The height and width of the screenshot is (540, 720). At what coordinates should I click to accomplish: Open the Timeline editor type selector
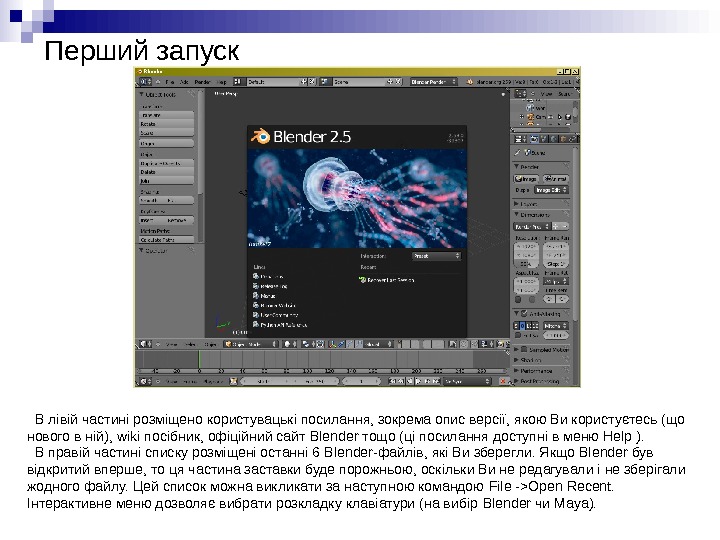tap(146, 381)
